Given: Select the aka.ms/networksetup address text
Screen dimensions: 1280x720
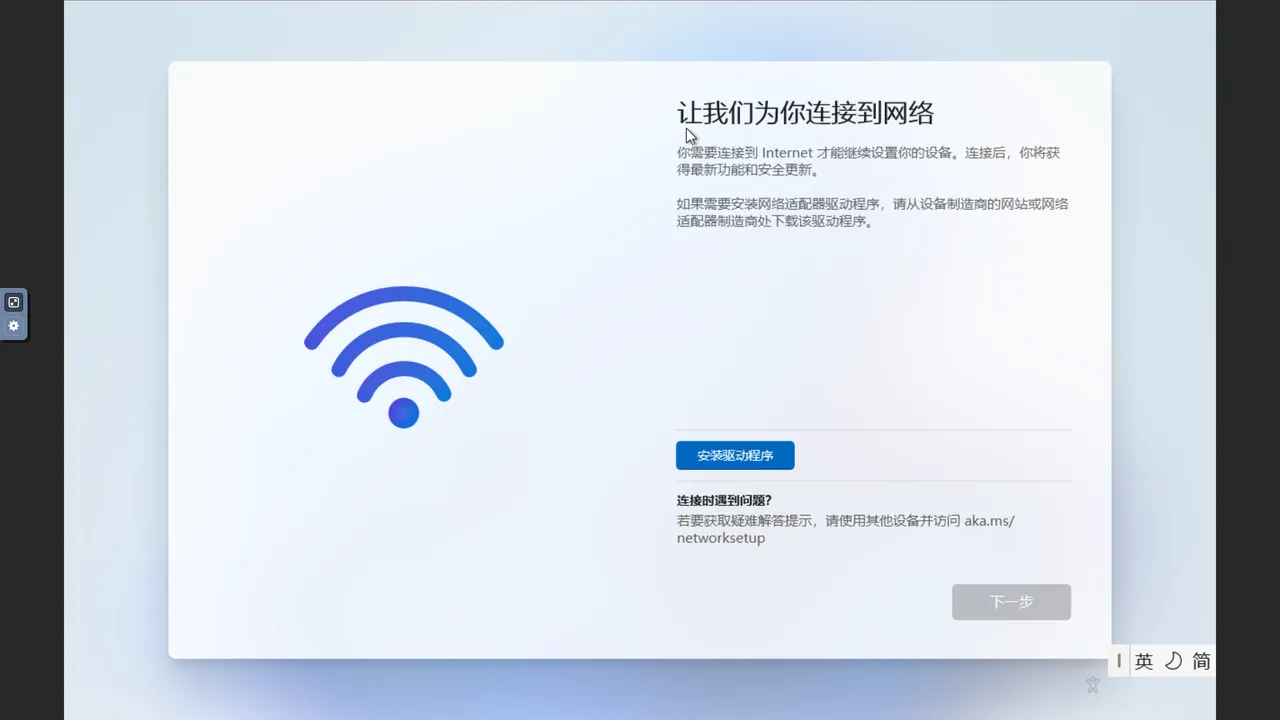Looking at the screenshot, I should (x=845, y=529).
